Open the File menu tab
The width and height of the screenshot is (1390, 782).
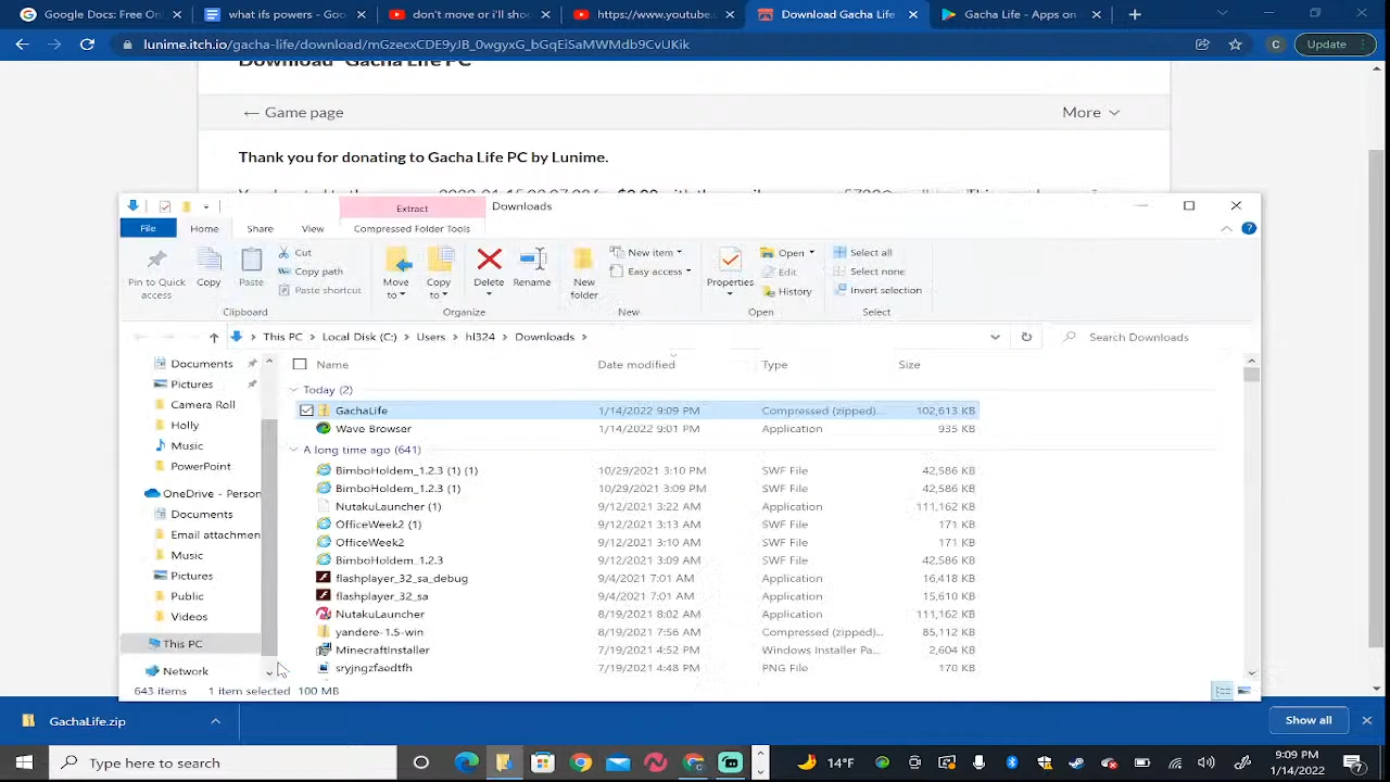pyautogui.click(x=148, y=229)
